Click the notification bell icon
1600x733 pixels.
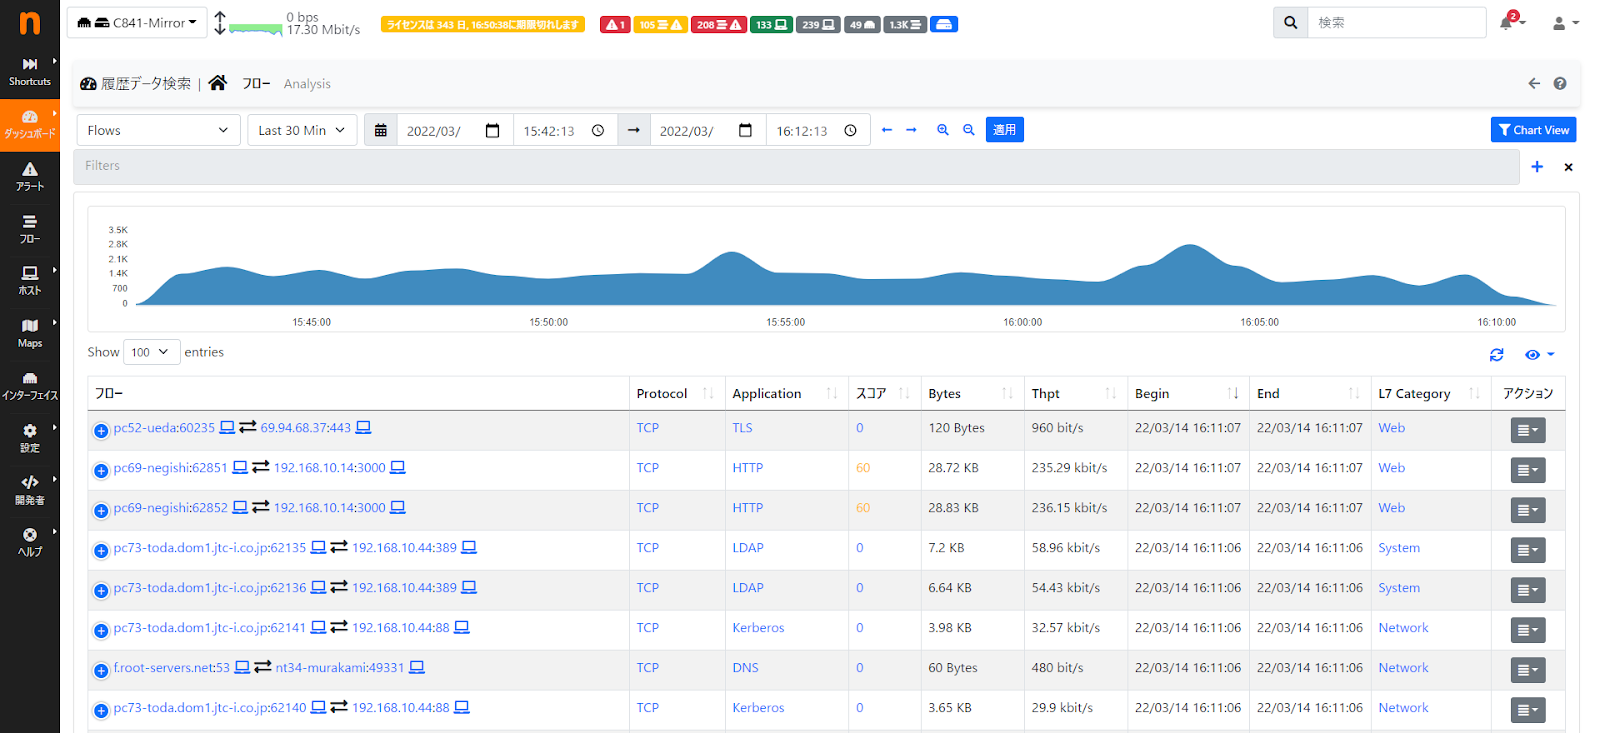1506,22
